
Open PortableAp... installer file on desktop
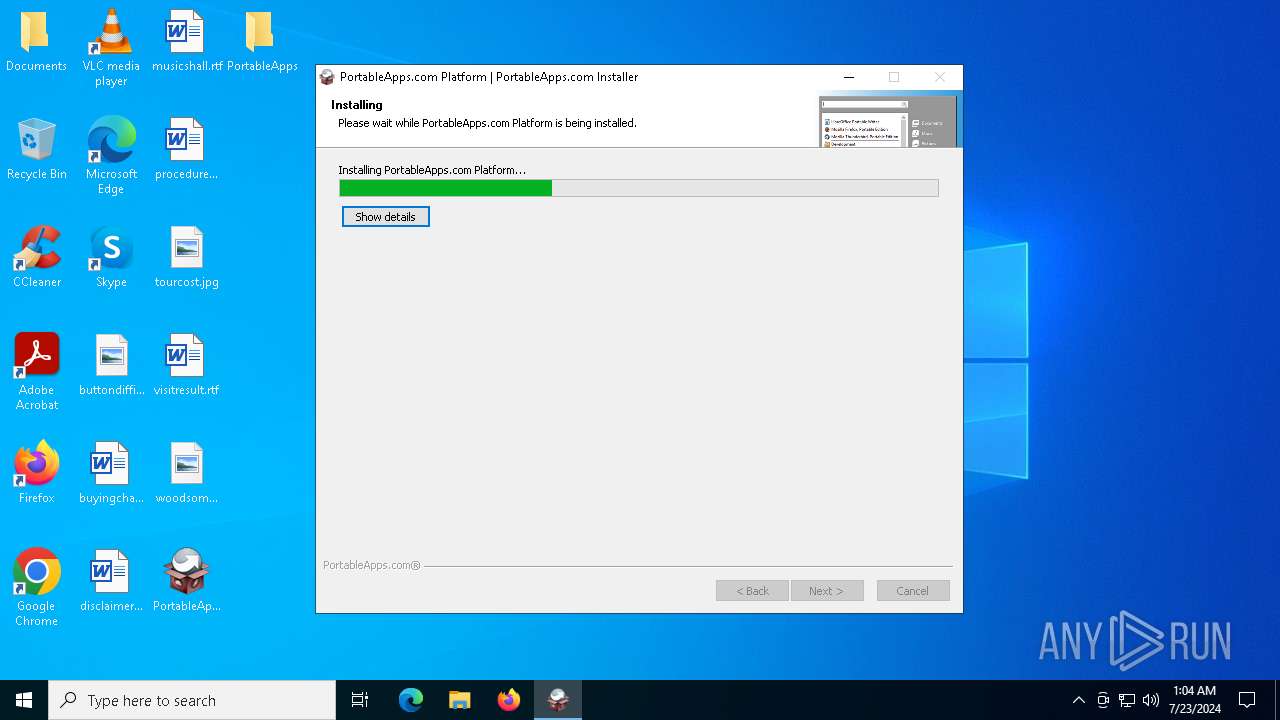coord(186,581)
